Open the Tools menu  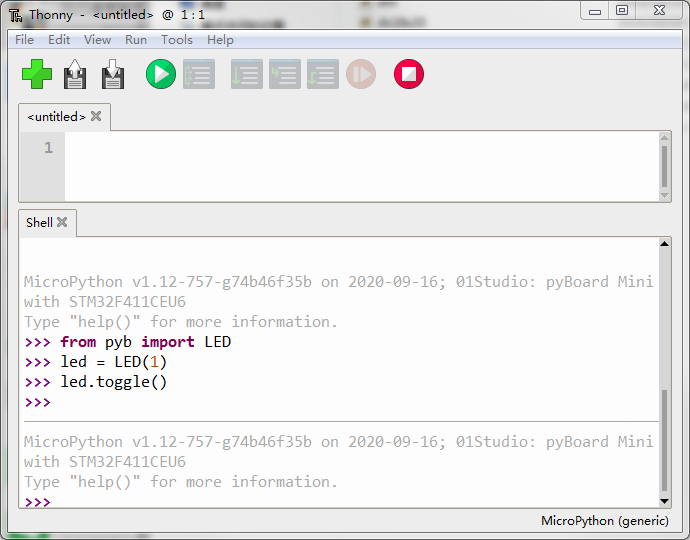176,40
